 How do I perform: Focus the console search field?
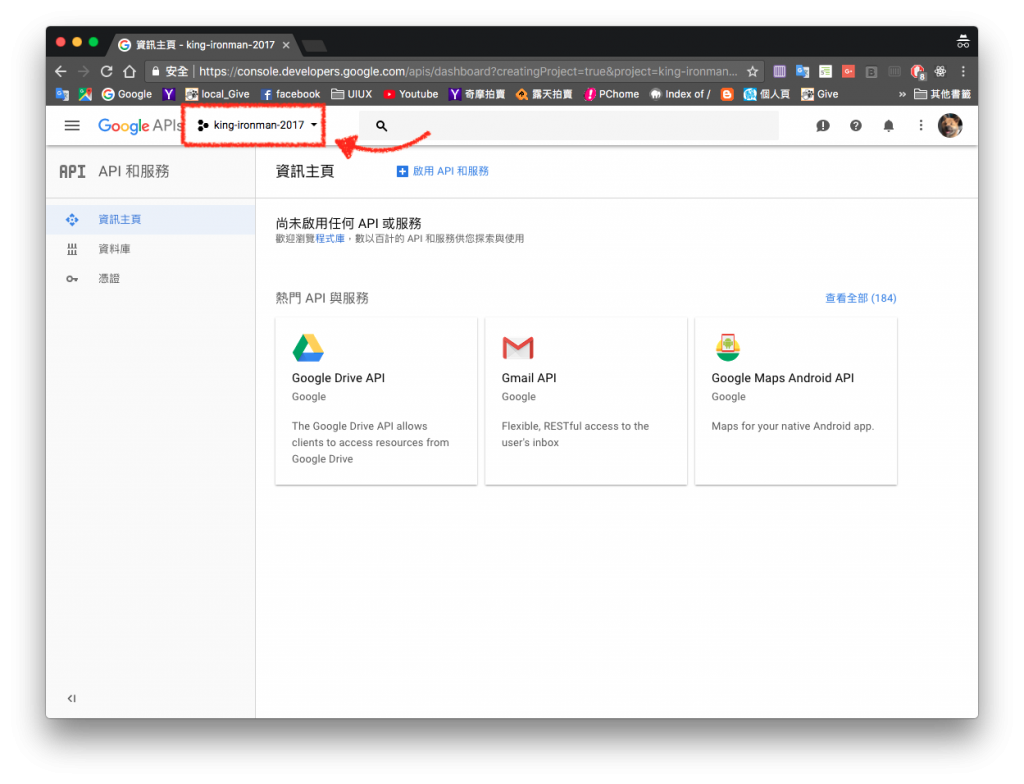[569, 125]
